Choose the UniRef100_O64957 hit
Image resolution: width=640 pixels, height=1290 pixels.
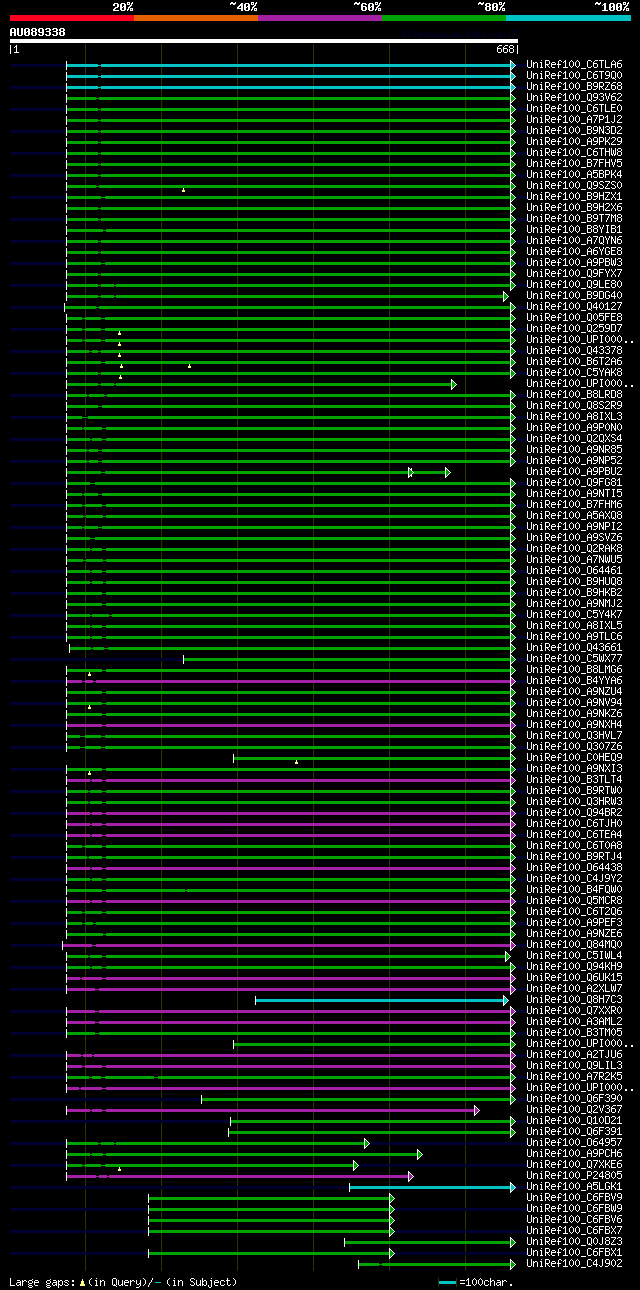tap(574, 1142)
